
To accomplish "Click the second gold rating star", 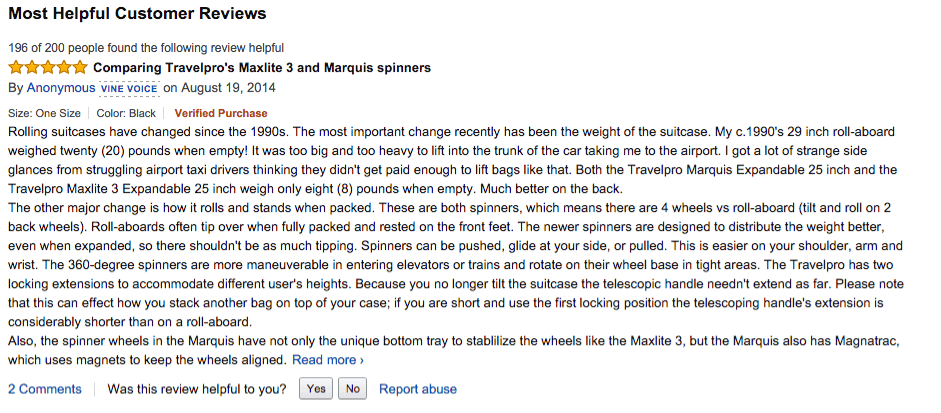I will (x=32, y=67).
